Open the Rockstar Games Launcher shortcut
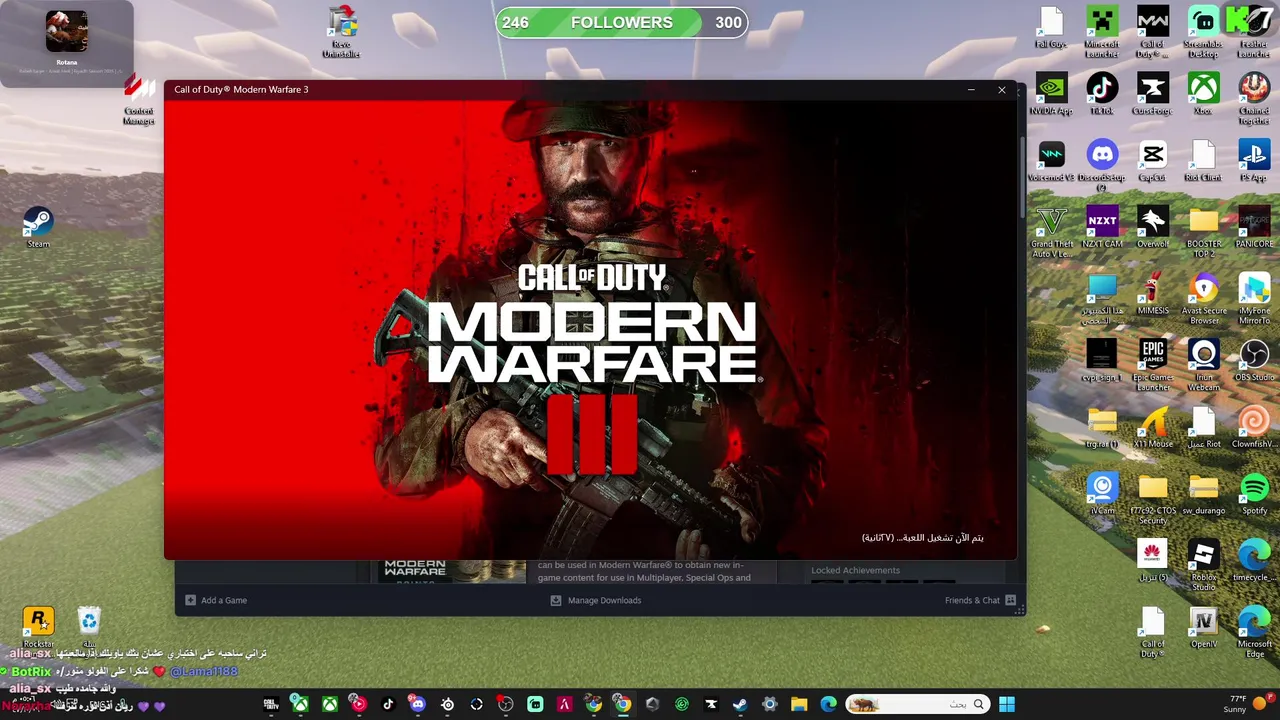This screenshot has width=1280, height=720. (x=38, y=627)
